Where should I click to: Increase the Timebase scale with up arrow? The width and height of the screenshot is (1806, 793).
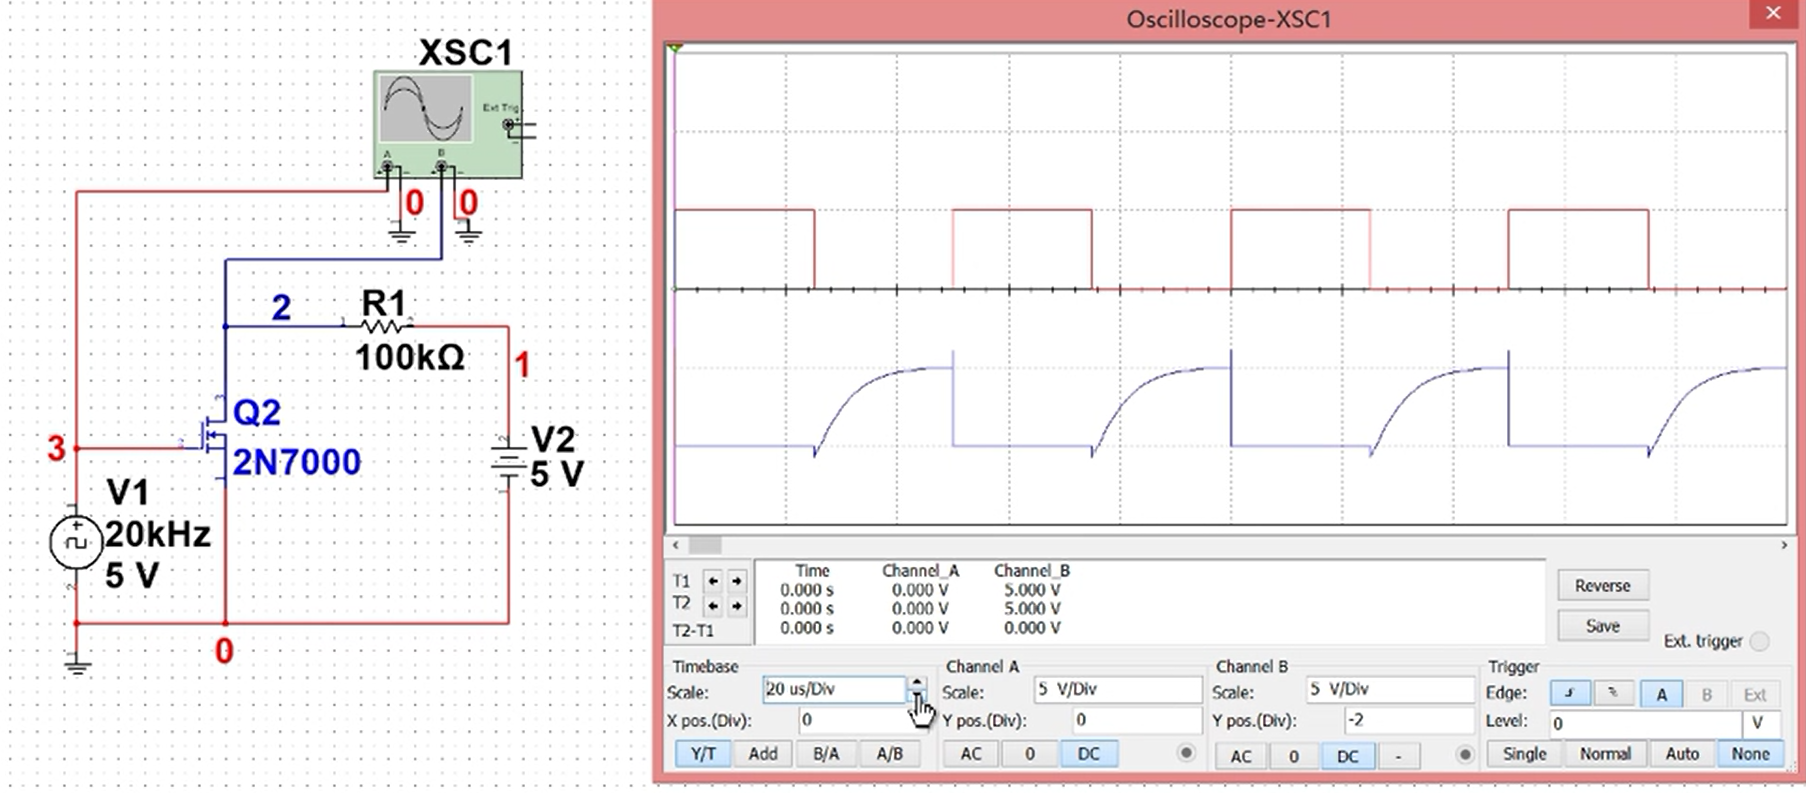coord(916,682)
